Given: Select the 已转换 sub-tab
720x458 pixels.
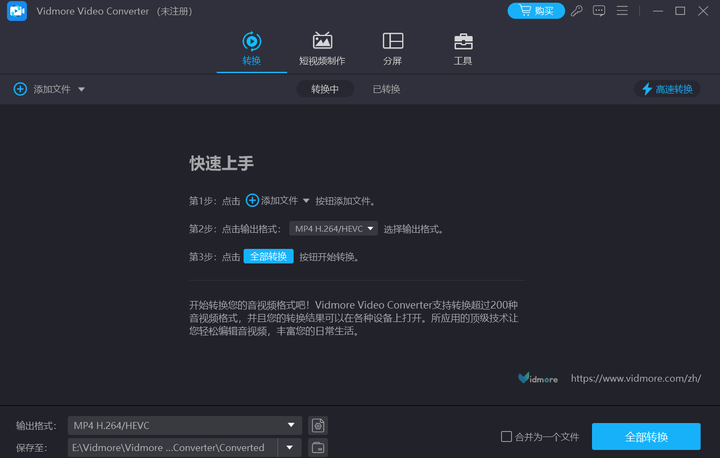Looking at the screenshot, I should point(386,89).
